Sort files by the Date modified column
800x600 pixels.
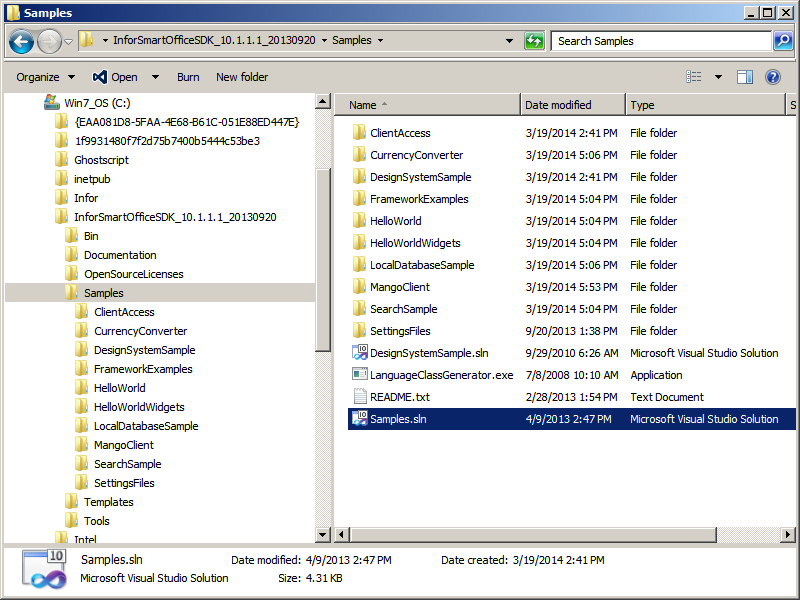click(558, 105)
